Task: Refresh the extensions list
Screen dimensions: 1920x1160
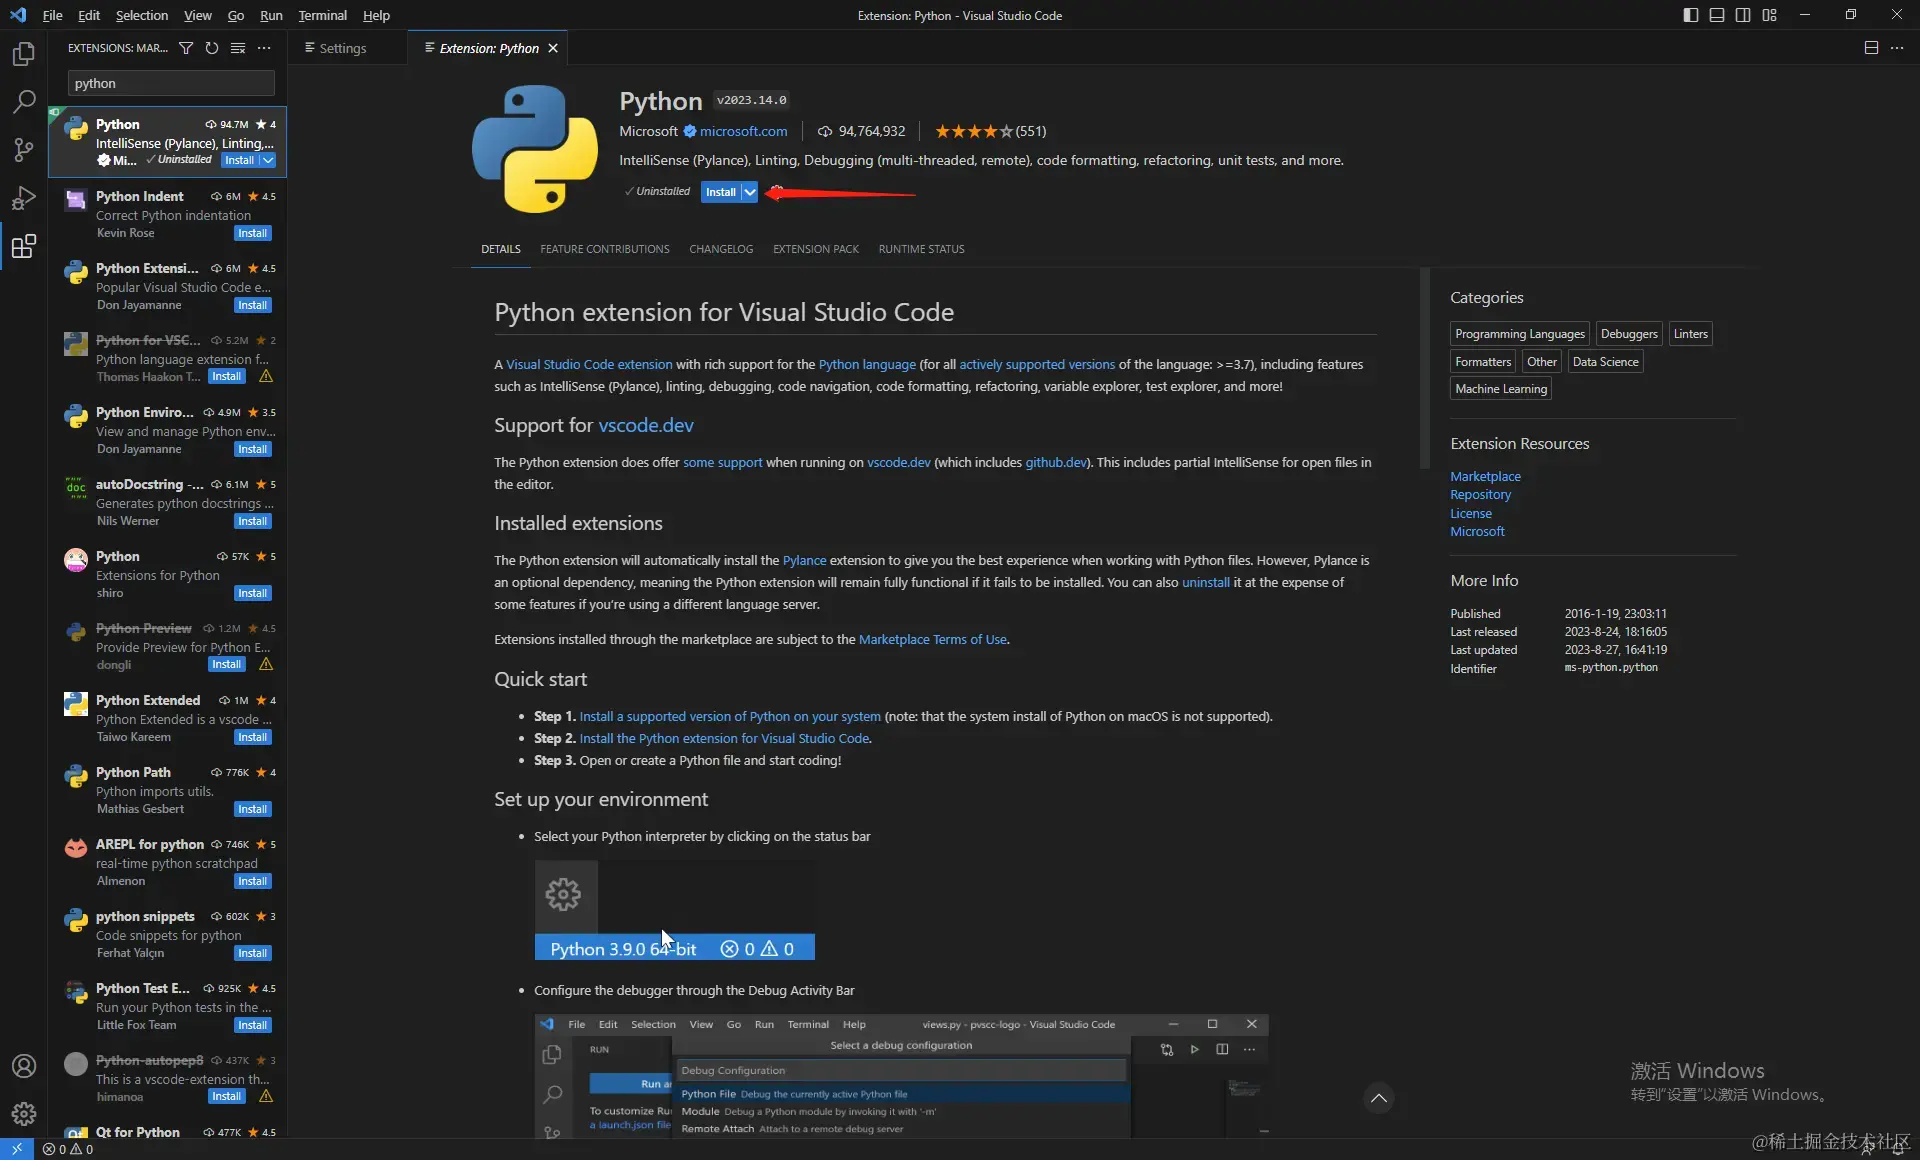Action: pyautogui.click(x=212, y=48)
